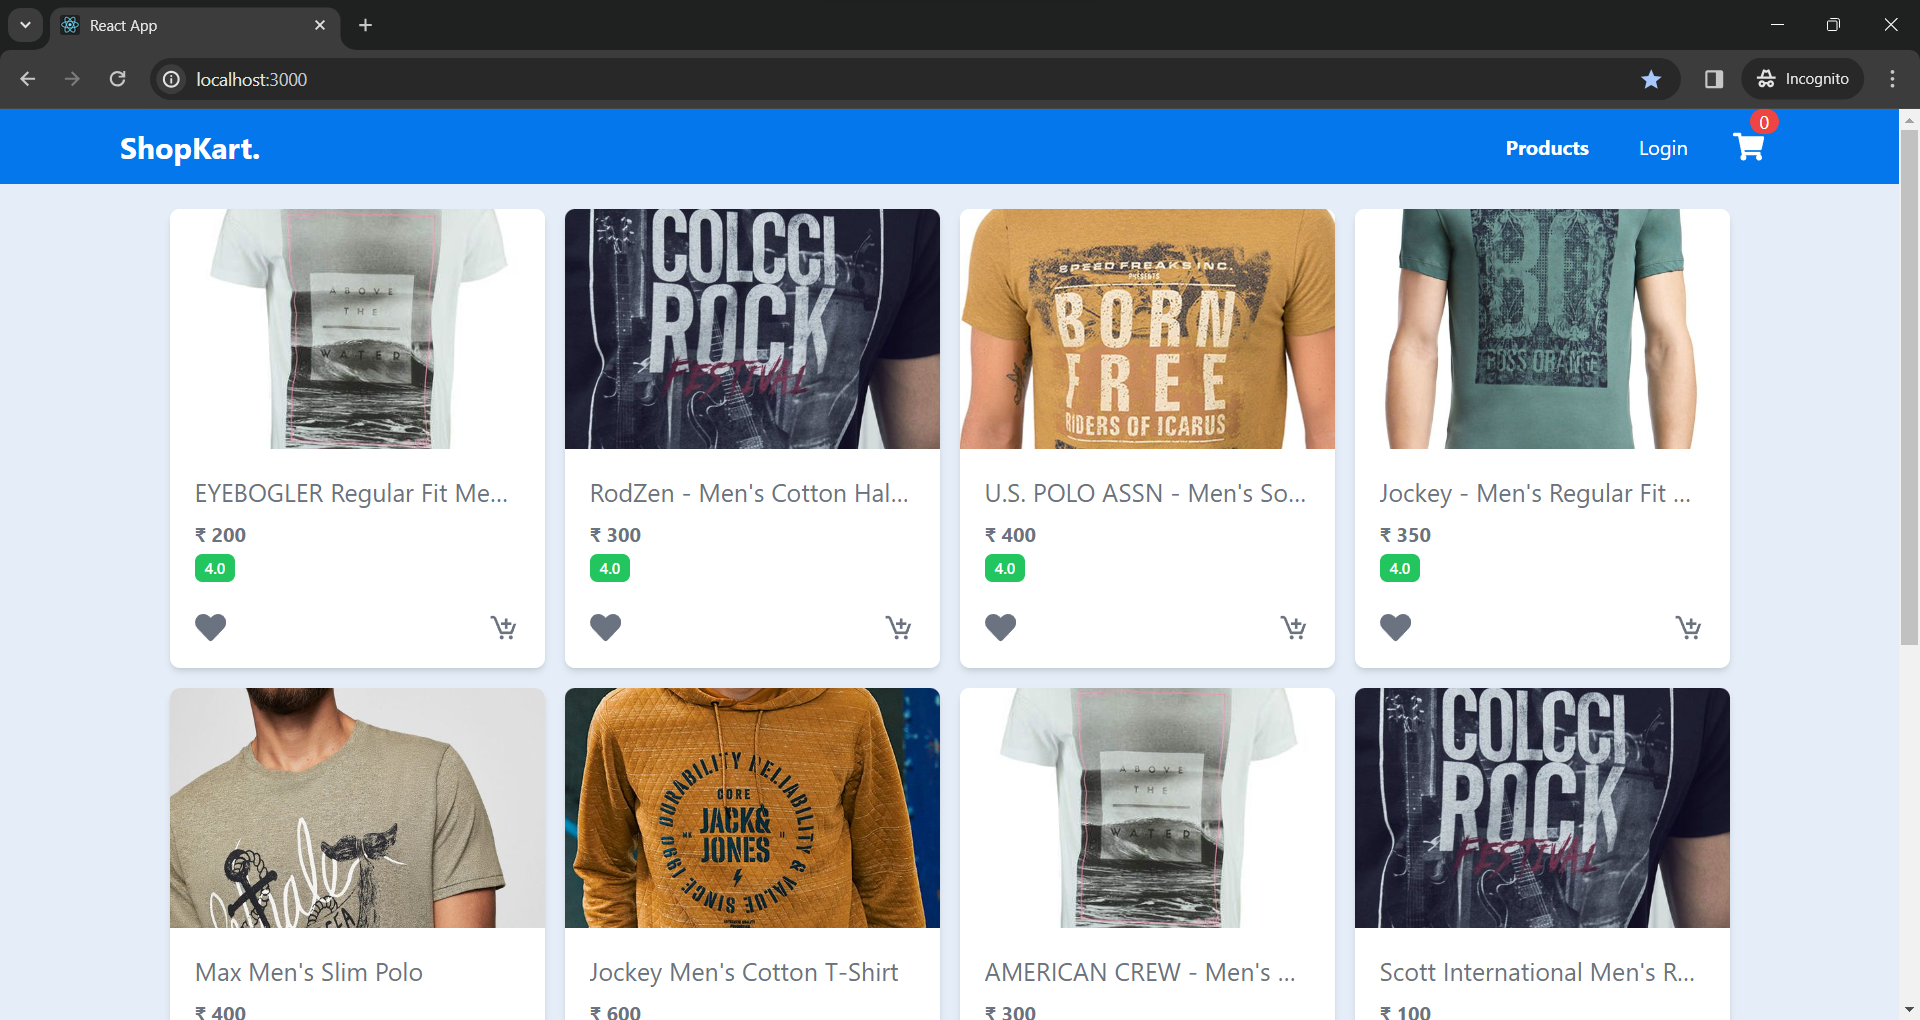Click the scrollbar up arrow
The image size is (1920, 1020).
pos(1909,119)
